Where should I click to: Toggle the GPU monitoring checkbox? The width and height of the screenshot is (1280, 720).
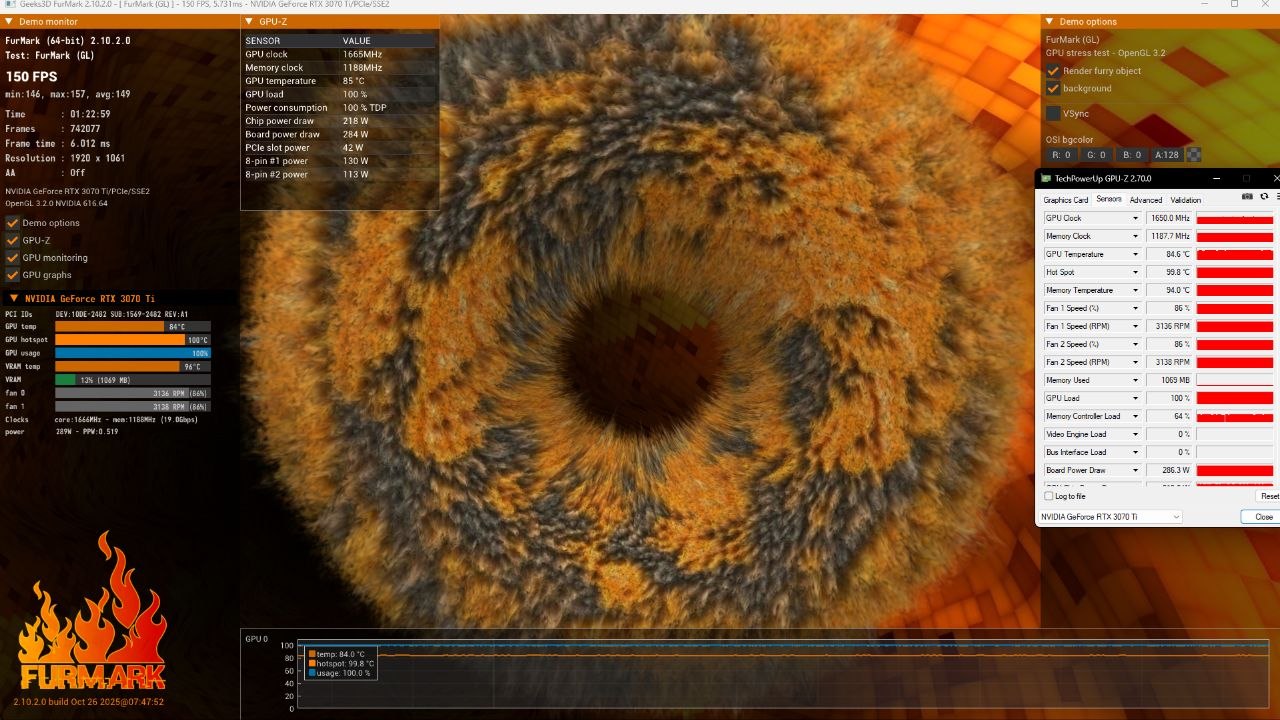[13, 257]
